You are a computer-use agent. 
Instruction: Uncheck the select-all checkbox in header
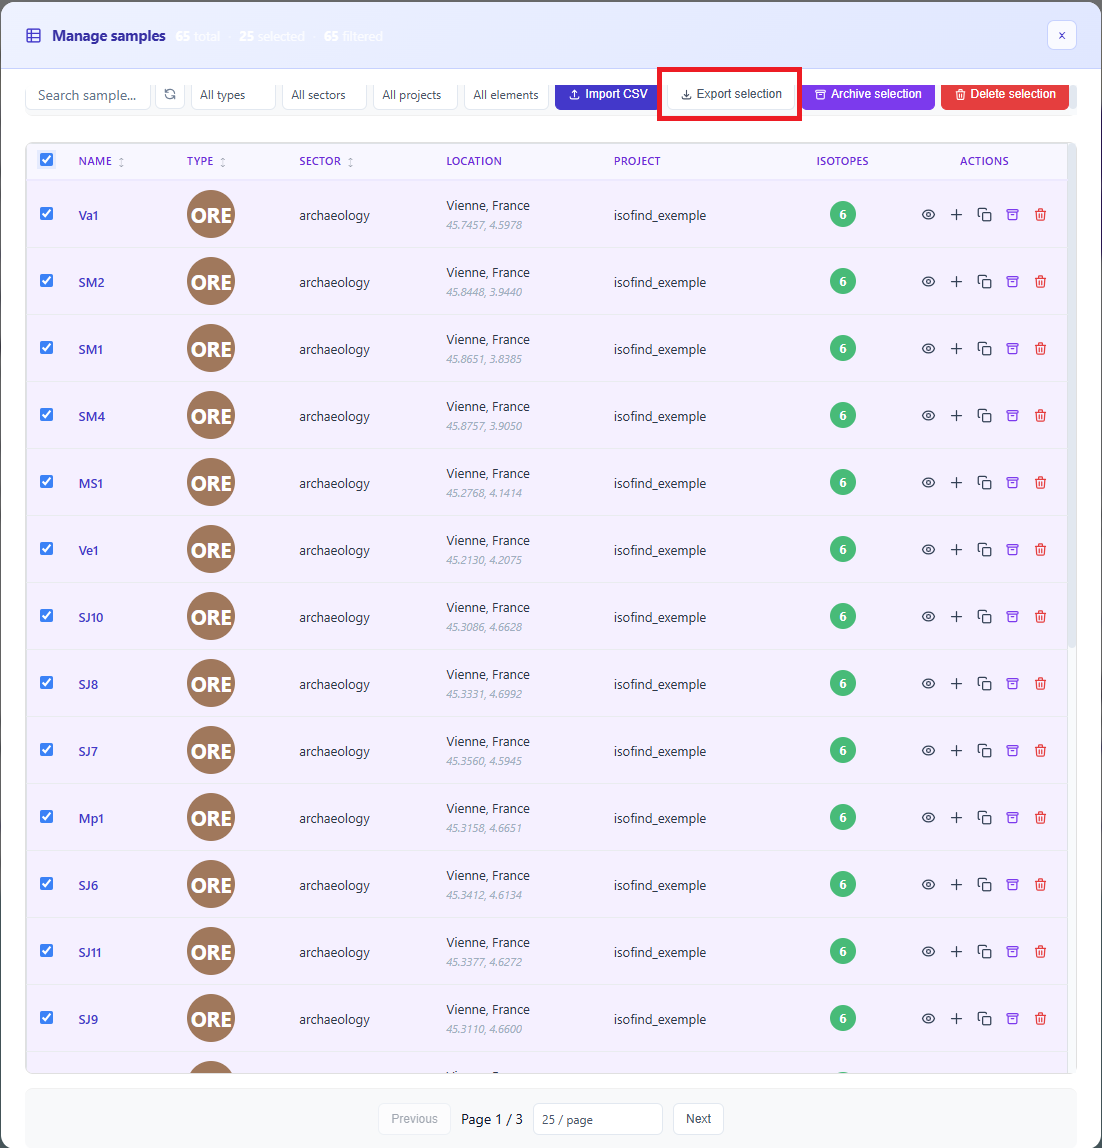[46, 159]
